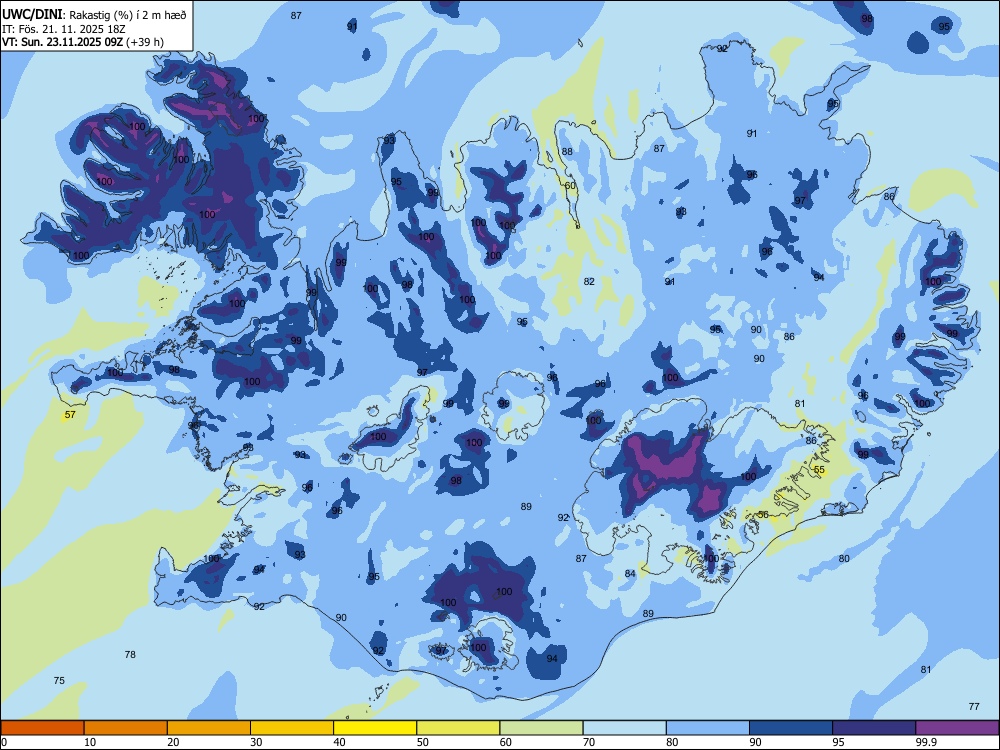Screen dimensions: 1000x750
Task: Click the humidity value '57' on the map
Action: (x=70, y=415)
